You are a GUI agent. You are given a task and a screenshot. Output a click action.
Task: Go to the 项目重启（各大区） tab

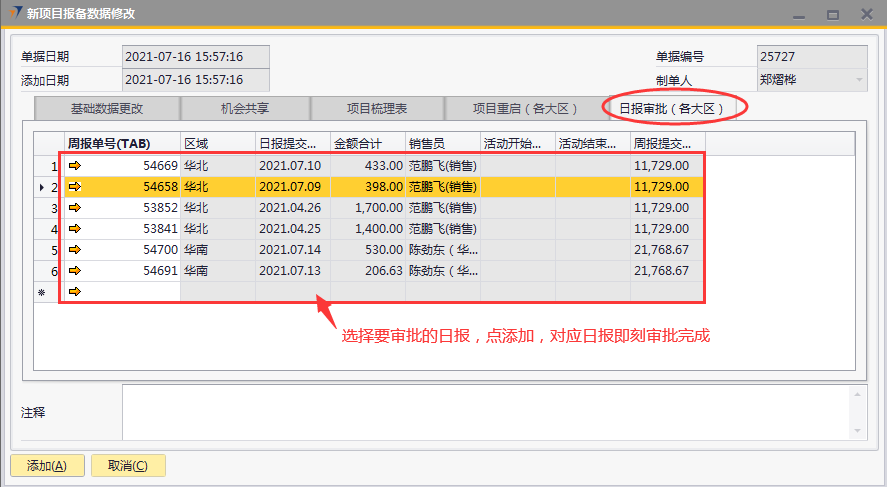click(521, 108)
